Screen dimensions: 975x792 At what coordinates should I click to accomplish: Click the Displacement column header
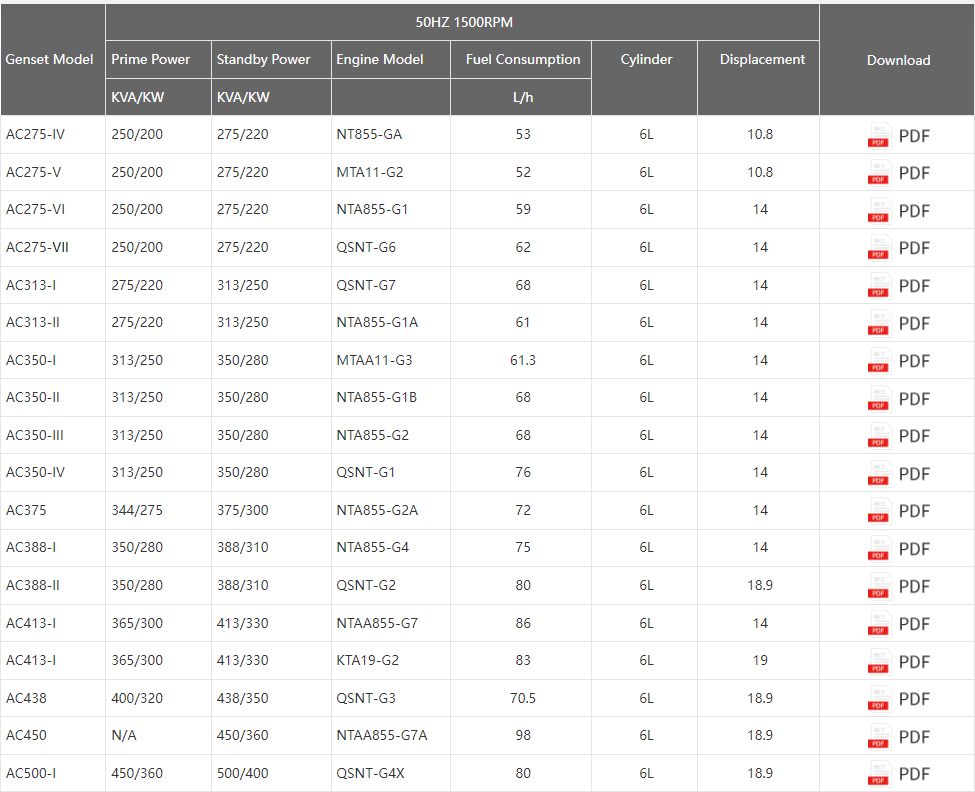click(759, 78)
